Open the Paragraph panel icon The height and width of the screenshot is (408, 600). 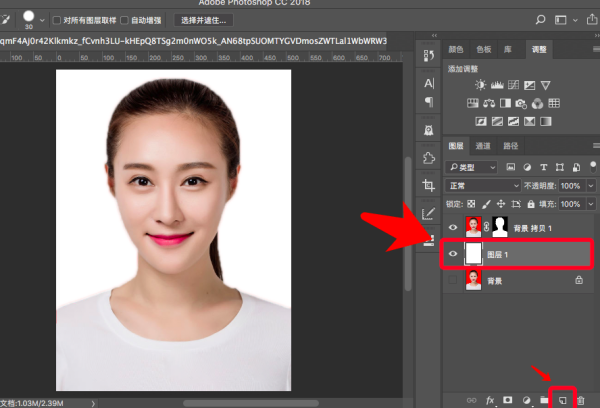[429, 102]
